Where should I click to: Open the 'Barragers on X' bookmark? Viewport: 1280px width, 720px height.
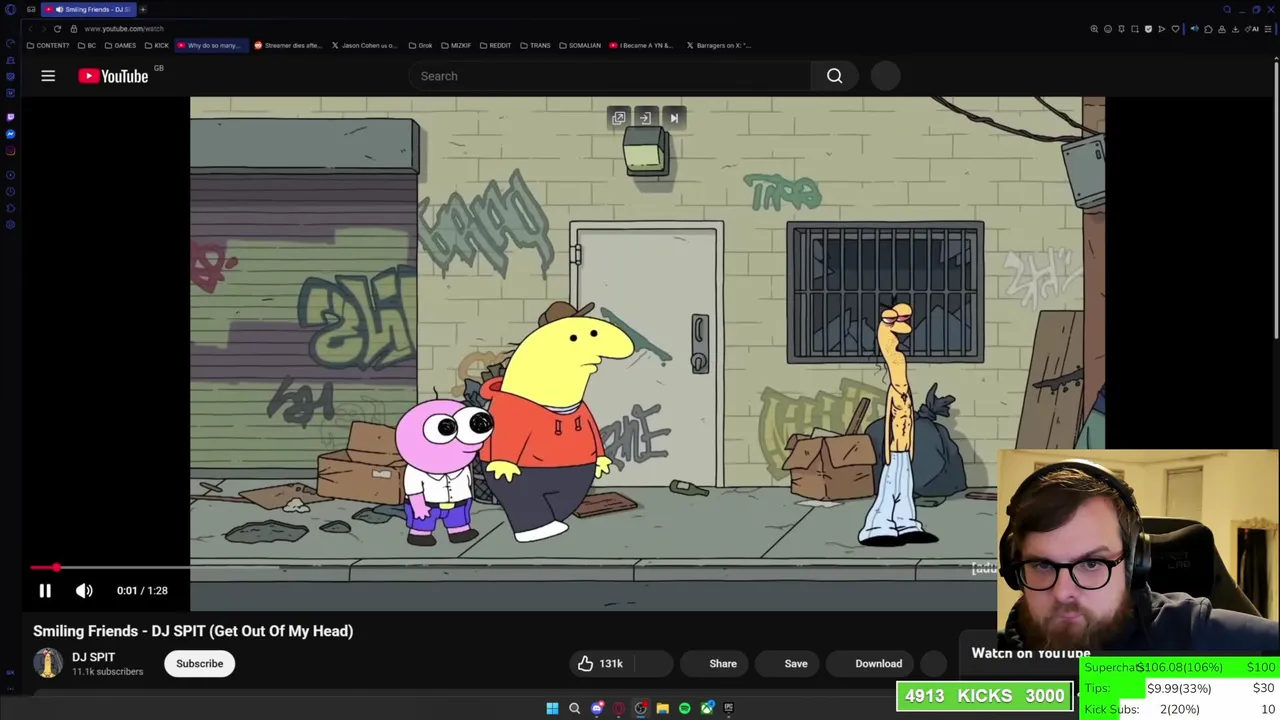[x=718, y=45]
